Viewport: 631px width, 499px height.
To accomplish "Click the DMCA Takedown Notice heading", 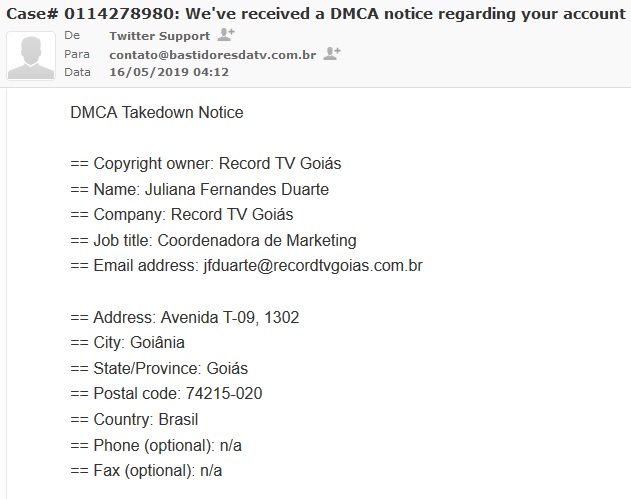I will (157, 112).
